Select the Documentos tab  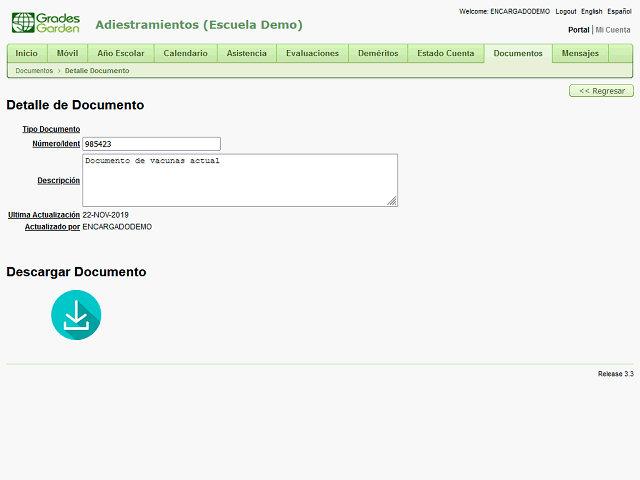(x=517, y=53)
